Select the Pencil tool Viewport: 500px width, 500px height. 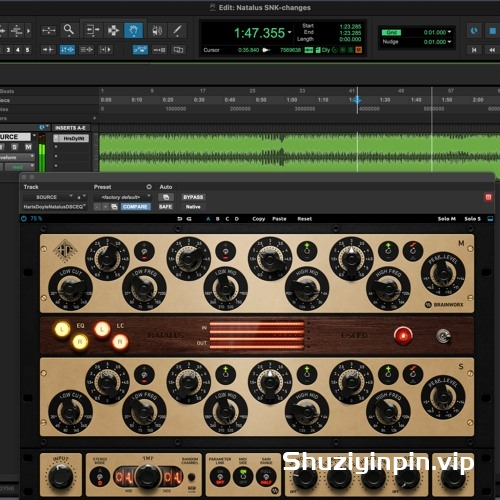(x=177, y=31)
